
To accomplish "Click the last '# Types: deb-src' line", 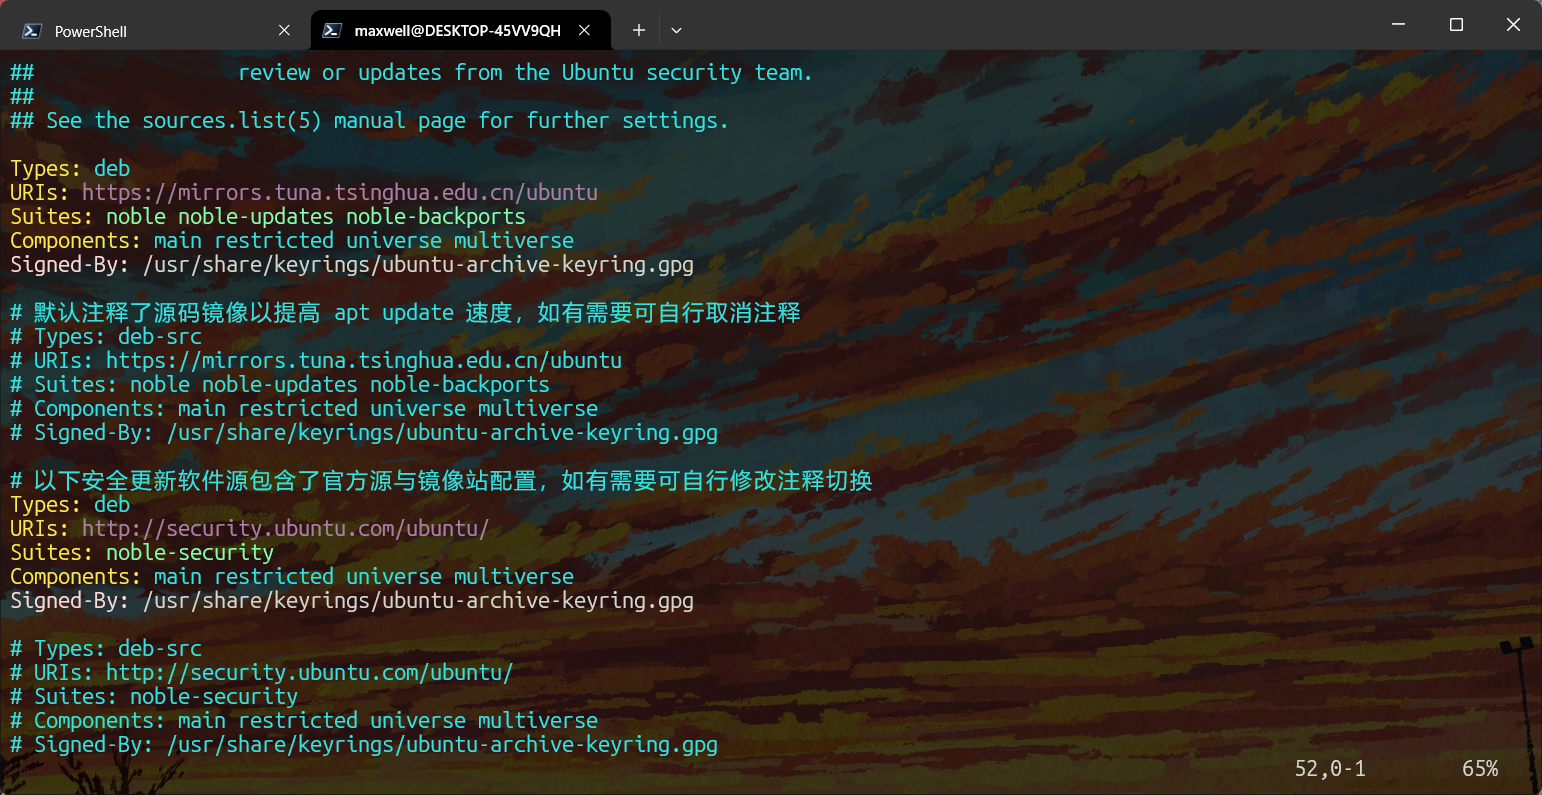I will (x=106, y=648).
